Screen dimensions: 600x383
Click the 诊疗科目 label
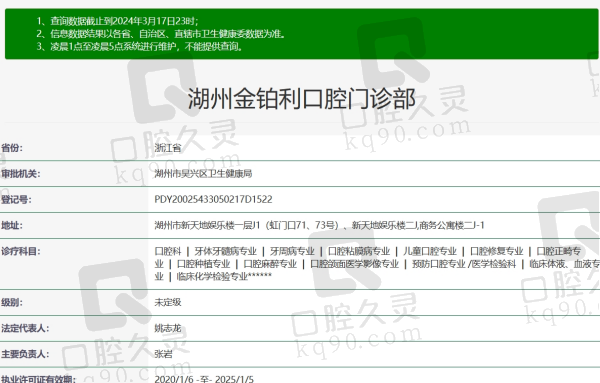click(x=20, y=251)
